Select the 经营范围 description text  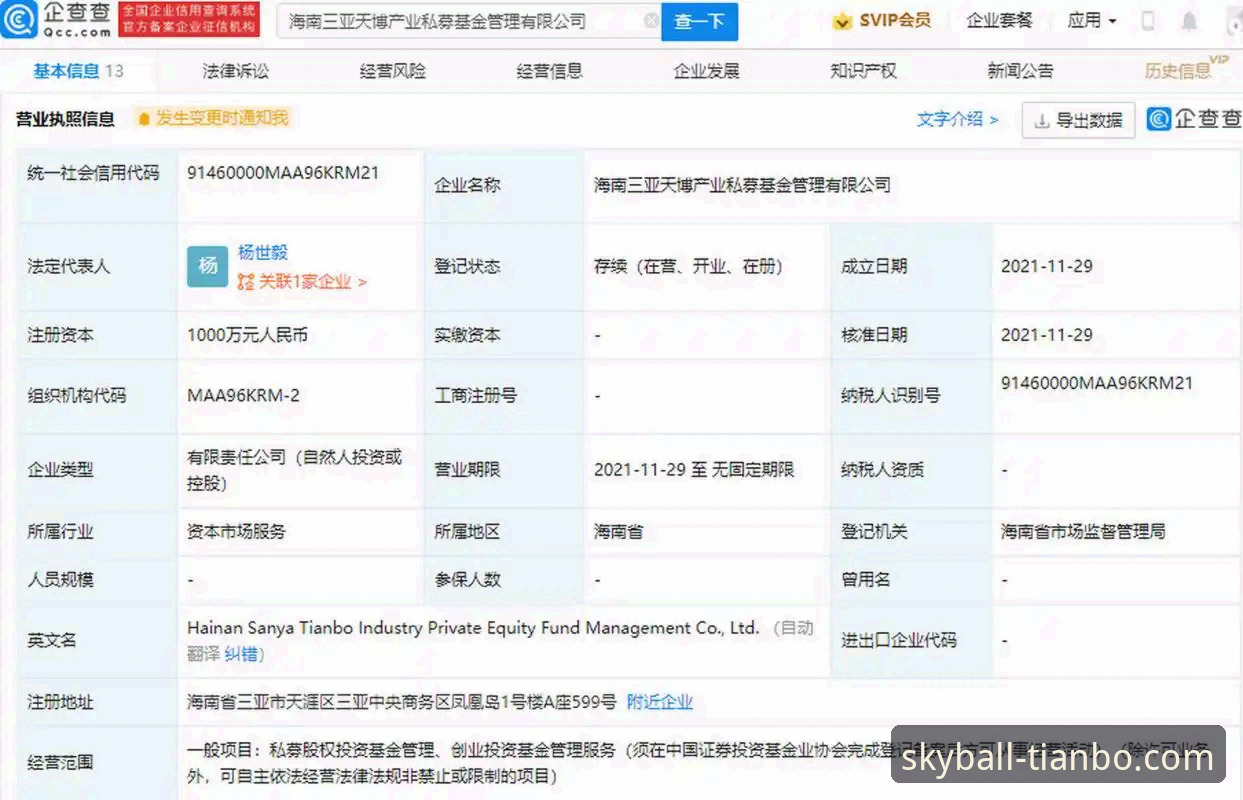(700, 762)
